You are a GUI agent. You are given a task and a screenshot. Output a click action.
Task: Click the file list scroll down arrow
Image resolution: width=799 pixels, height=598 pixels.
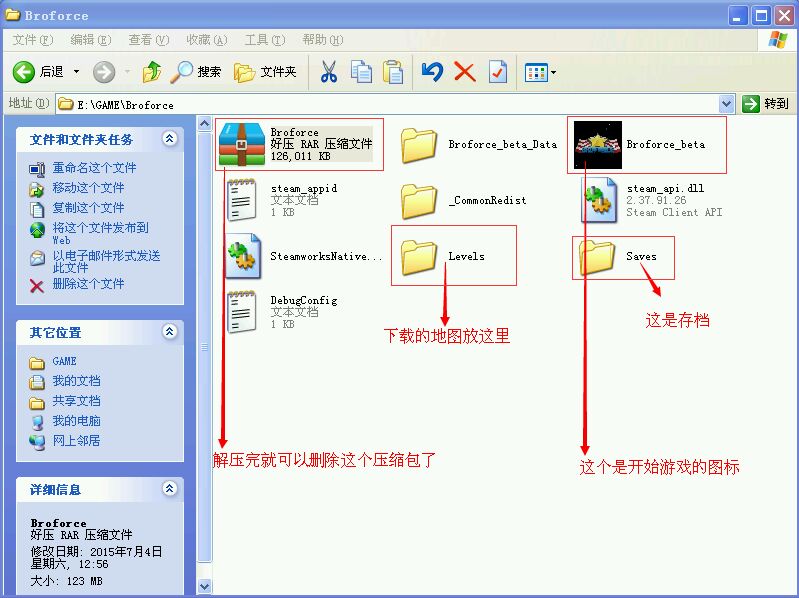tap(204, 586)
